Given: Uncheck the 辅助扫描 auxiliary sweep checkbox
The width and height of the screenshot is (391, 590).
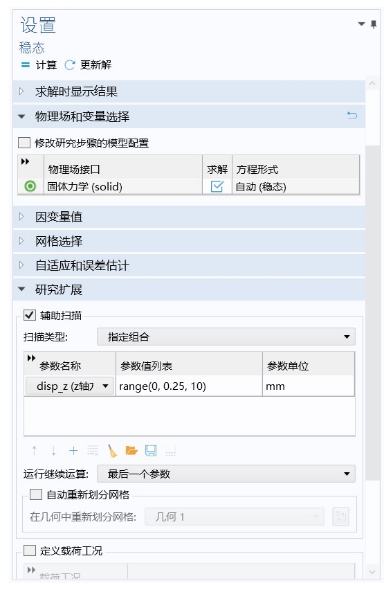Looking at the screenshot, I should (29, 315).
